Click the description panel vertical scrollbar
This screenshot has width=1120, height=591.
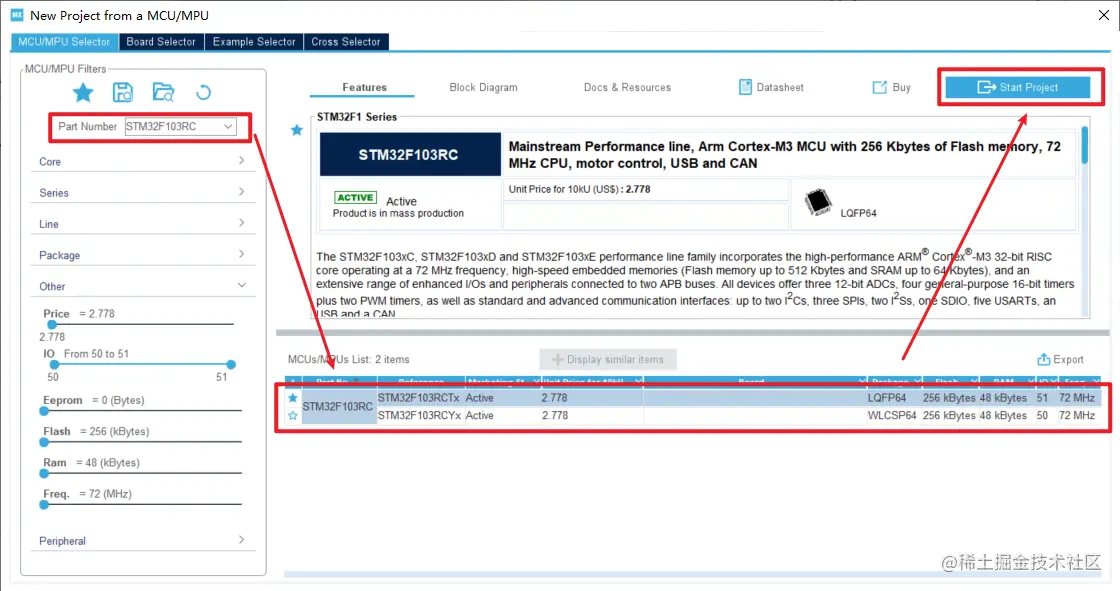(x=1085, y=146)
